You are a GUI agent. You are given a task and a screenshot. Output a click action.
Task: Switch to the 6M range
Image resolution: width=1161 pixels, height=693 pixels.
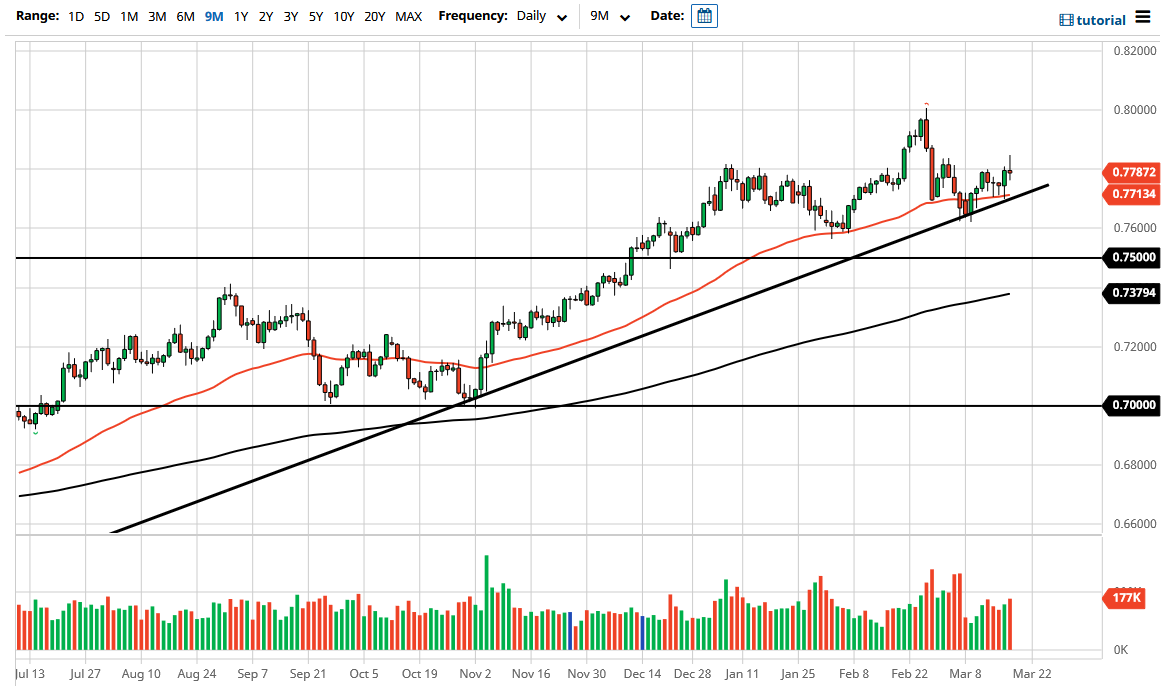[184, 16]
